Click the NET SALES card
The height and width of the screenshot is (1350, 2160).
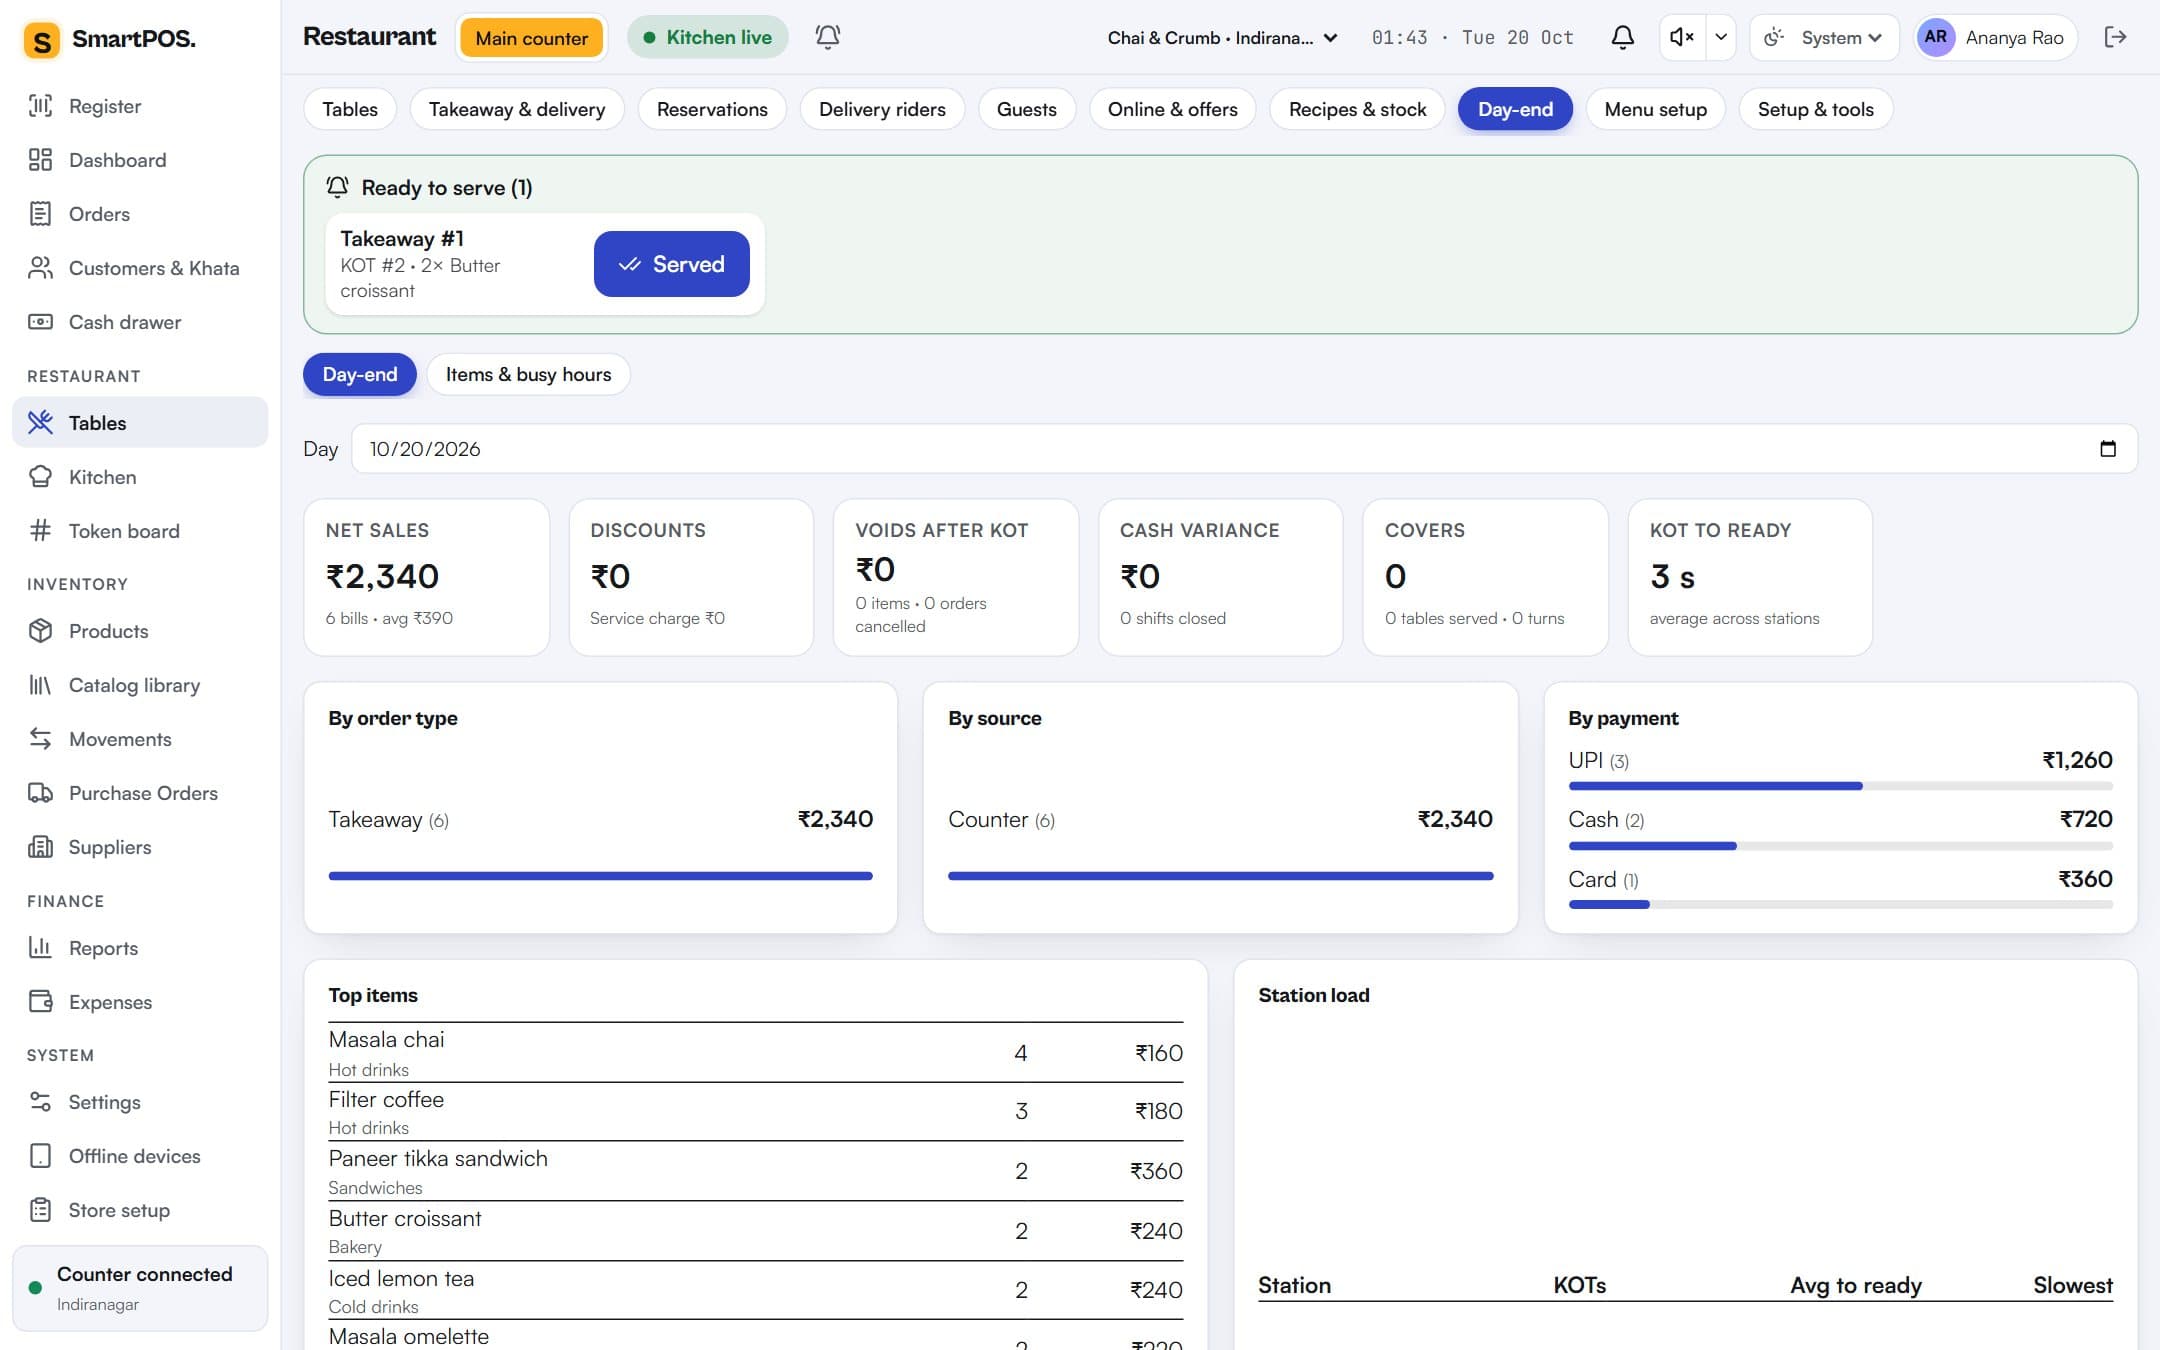[427, 577]
